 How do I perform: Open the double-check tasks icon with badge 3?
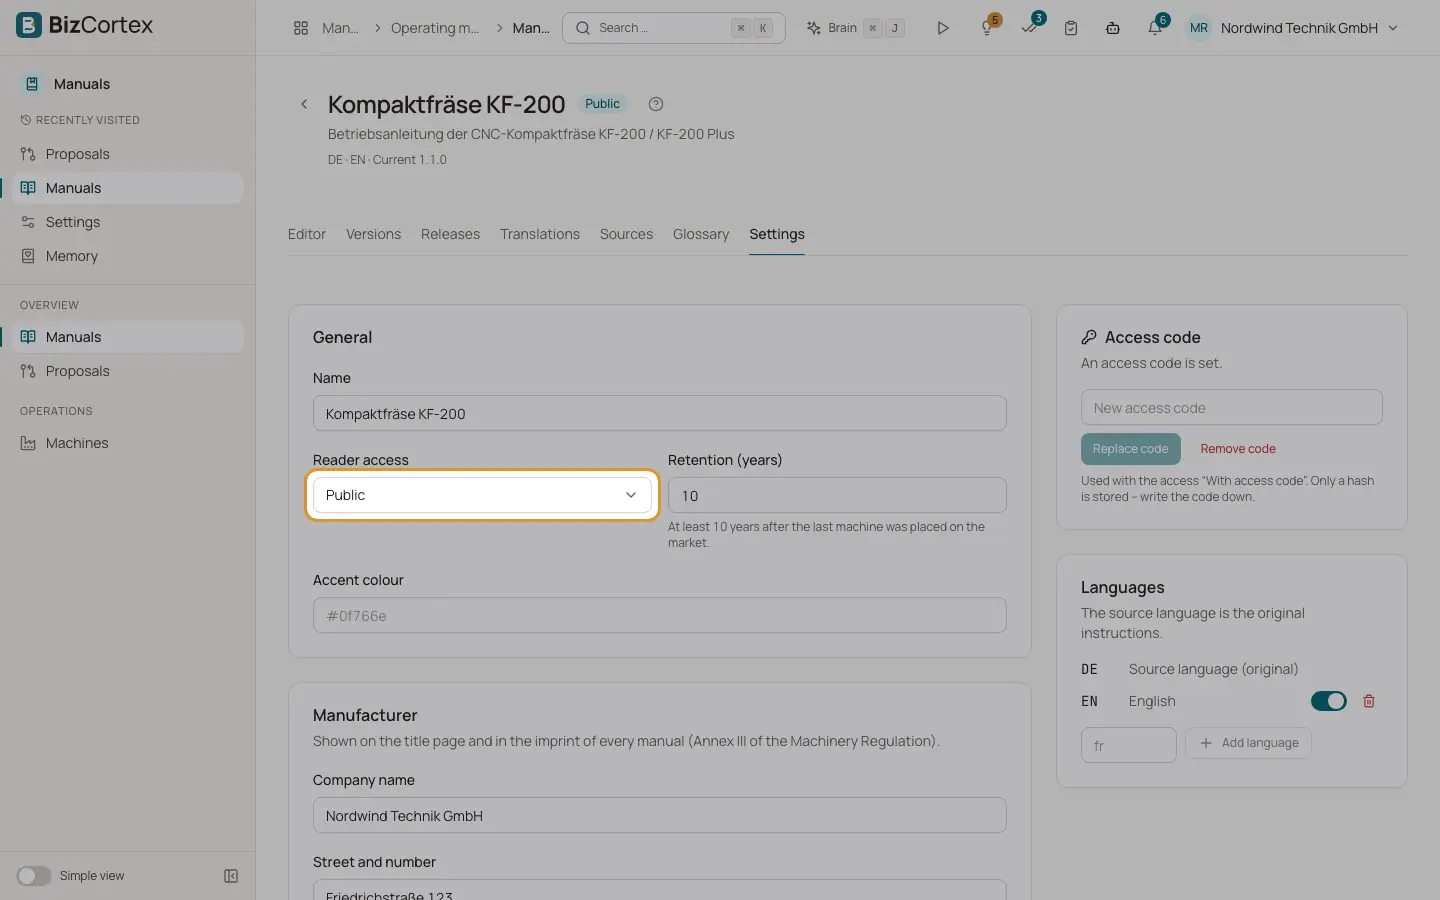pos(1030,28)
